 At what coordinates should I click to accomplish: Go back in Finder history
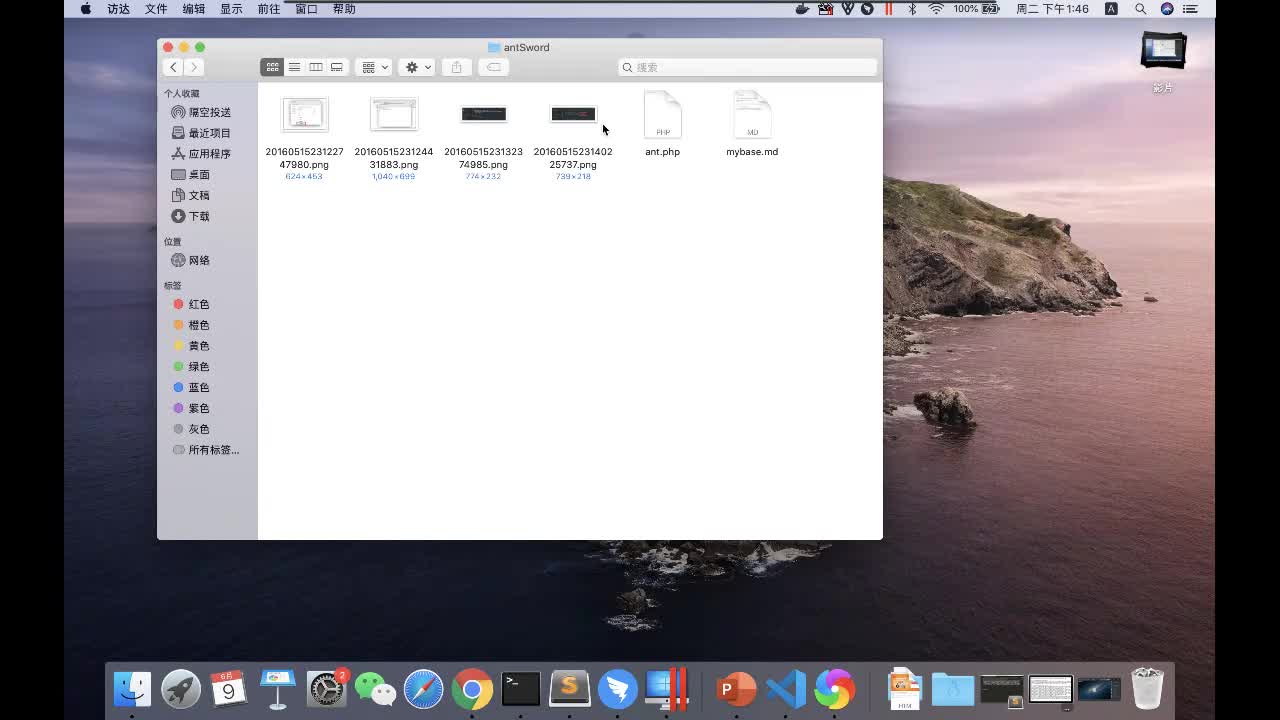point(173,67)
